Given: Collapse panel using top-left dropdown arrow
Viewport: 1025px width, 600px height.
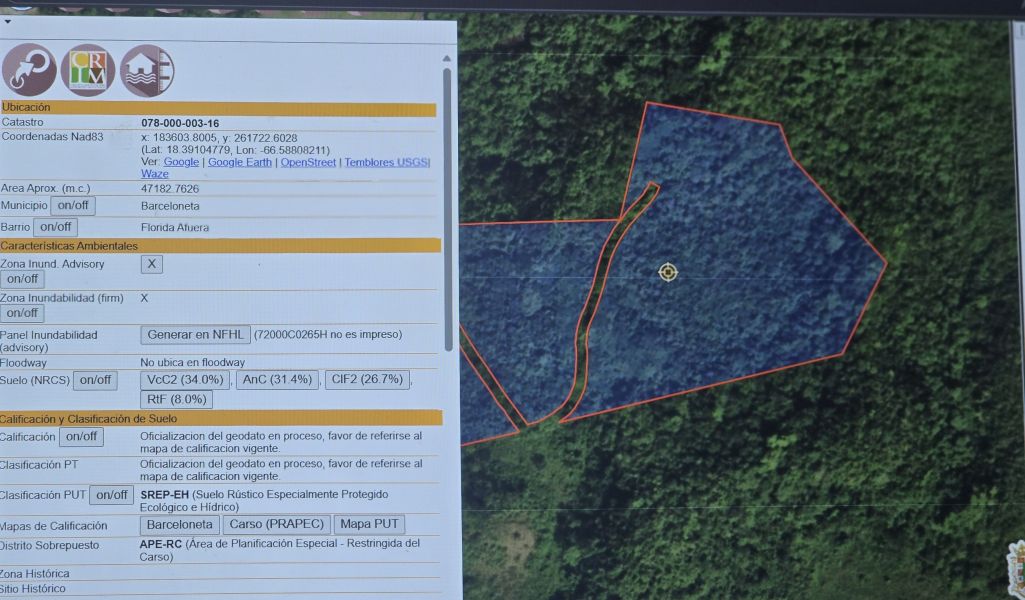Looking at the screenshot, I should [7, 20].
